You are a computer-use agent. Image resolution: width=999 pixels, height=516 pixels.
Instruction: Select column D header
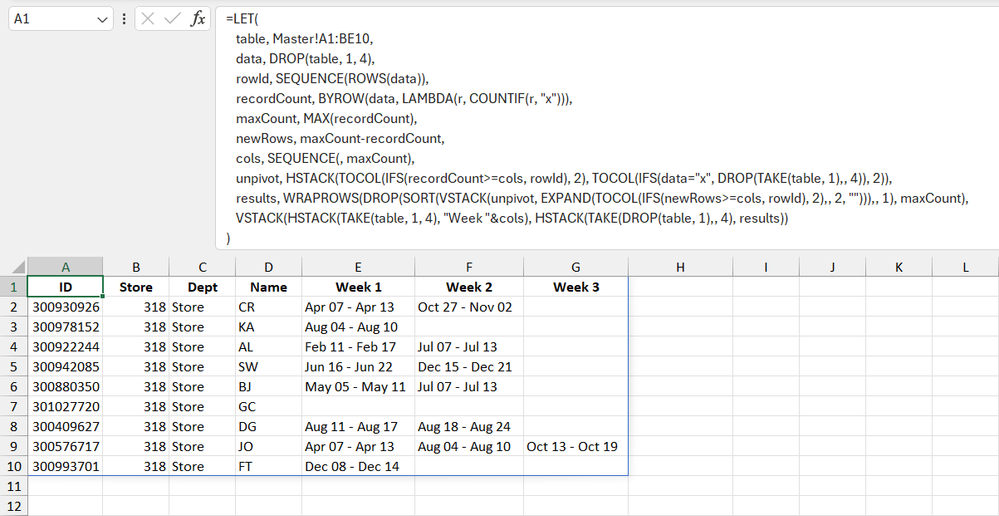[x=268, y=268]
